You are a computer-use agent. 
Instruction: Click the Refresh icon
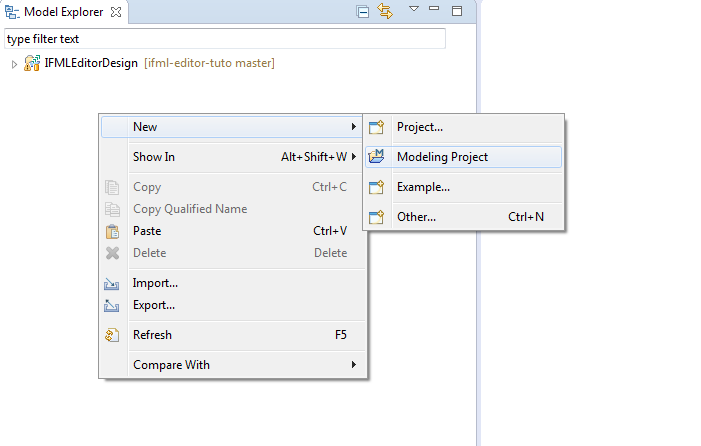click(x=112, y=335)
